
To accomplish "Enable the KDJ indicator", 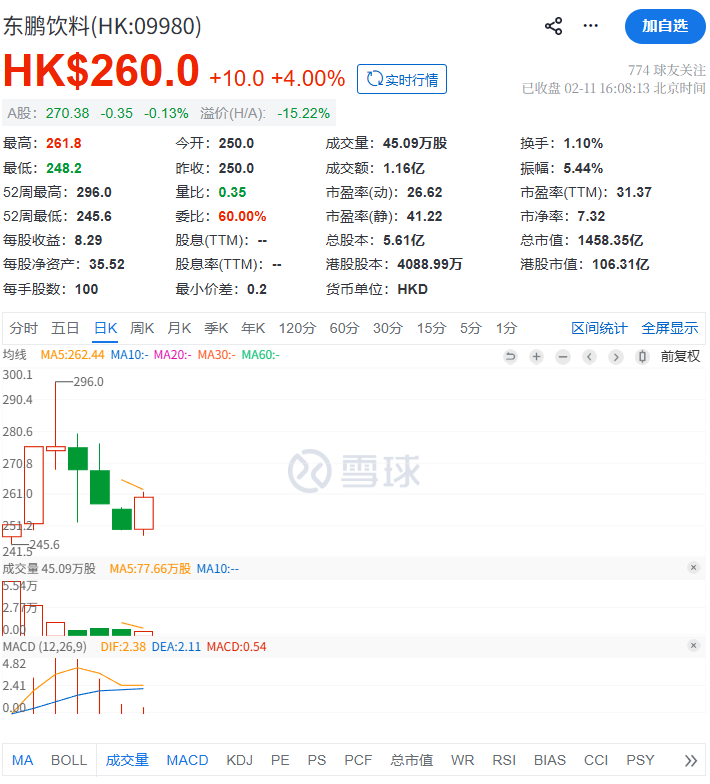I will pos(240,760).
